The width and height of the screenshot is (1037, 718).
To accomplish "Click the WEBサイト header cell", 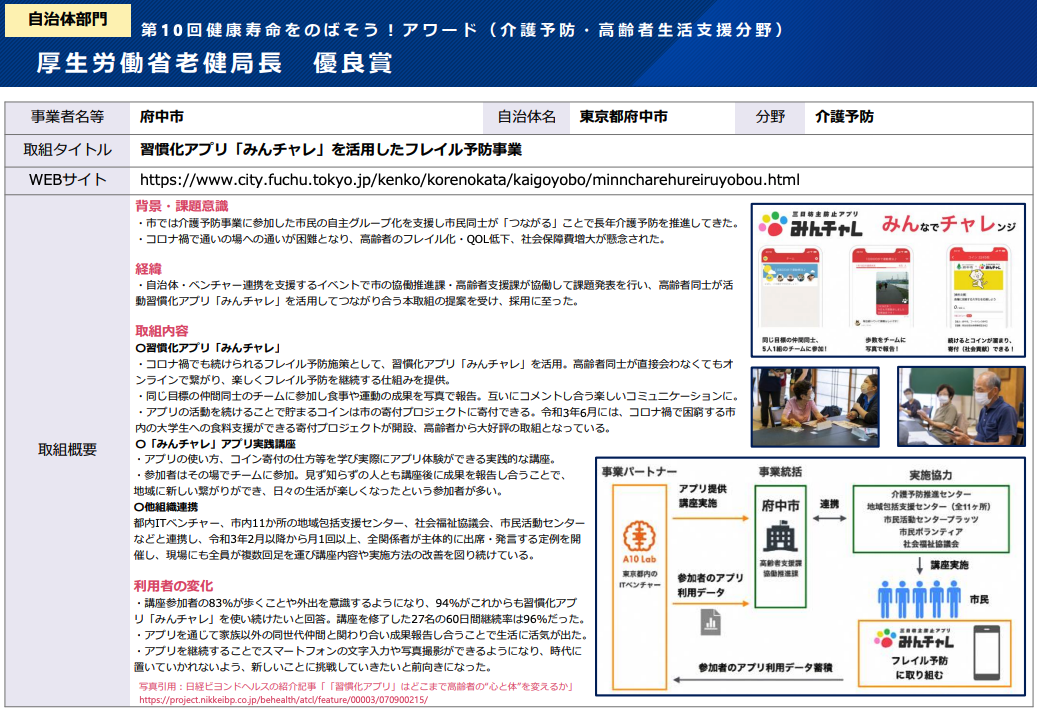I will [x=67, y=180].
